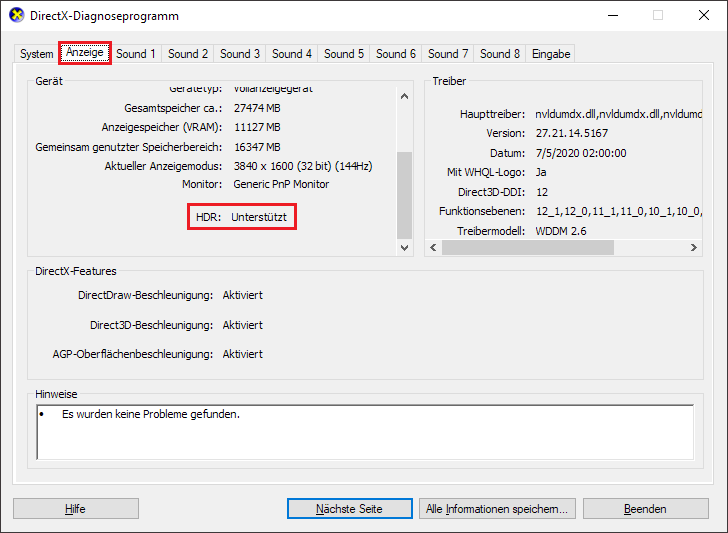The width and height of the screenshot is (728, 533).
Task: Switch to the System tab
Action: (x=36, y=54)
